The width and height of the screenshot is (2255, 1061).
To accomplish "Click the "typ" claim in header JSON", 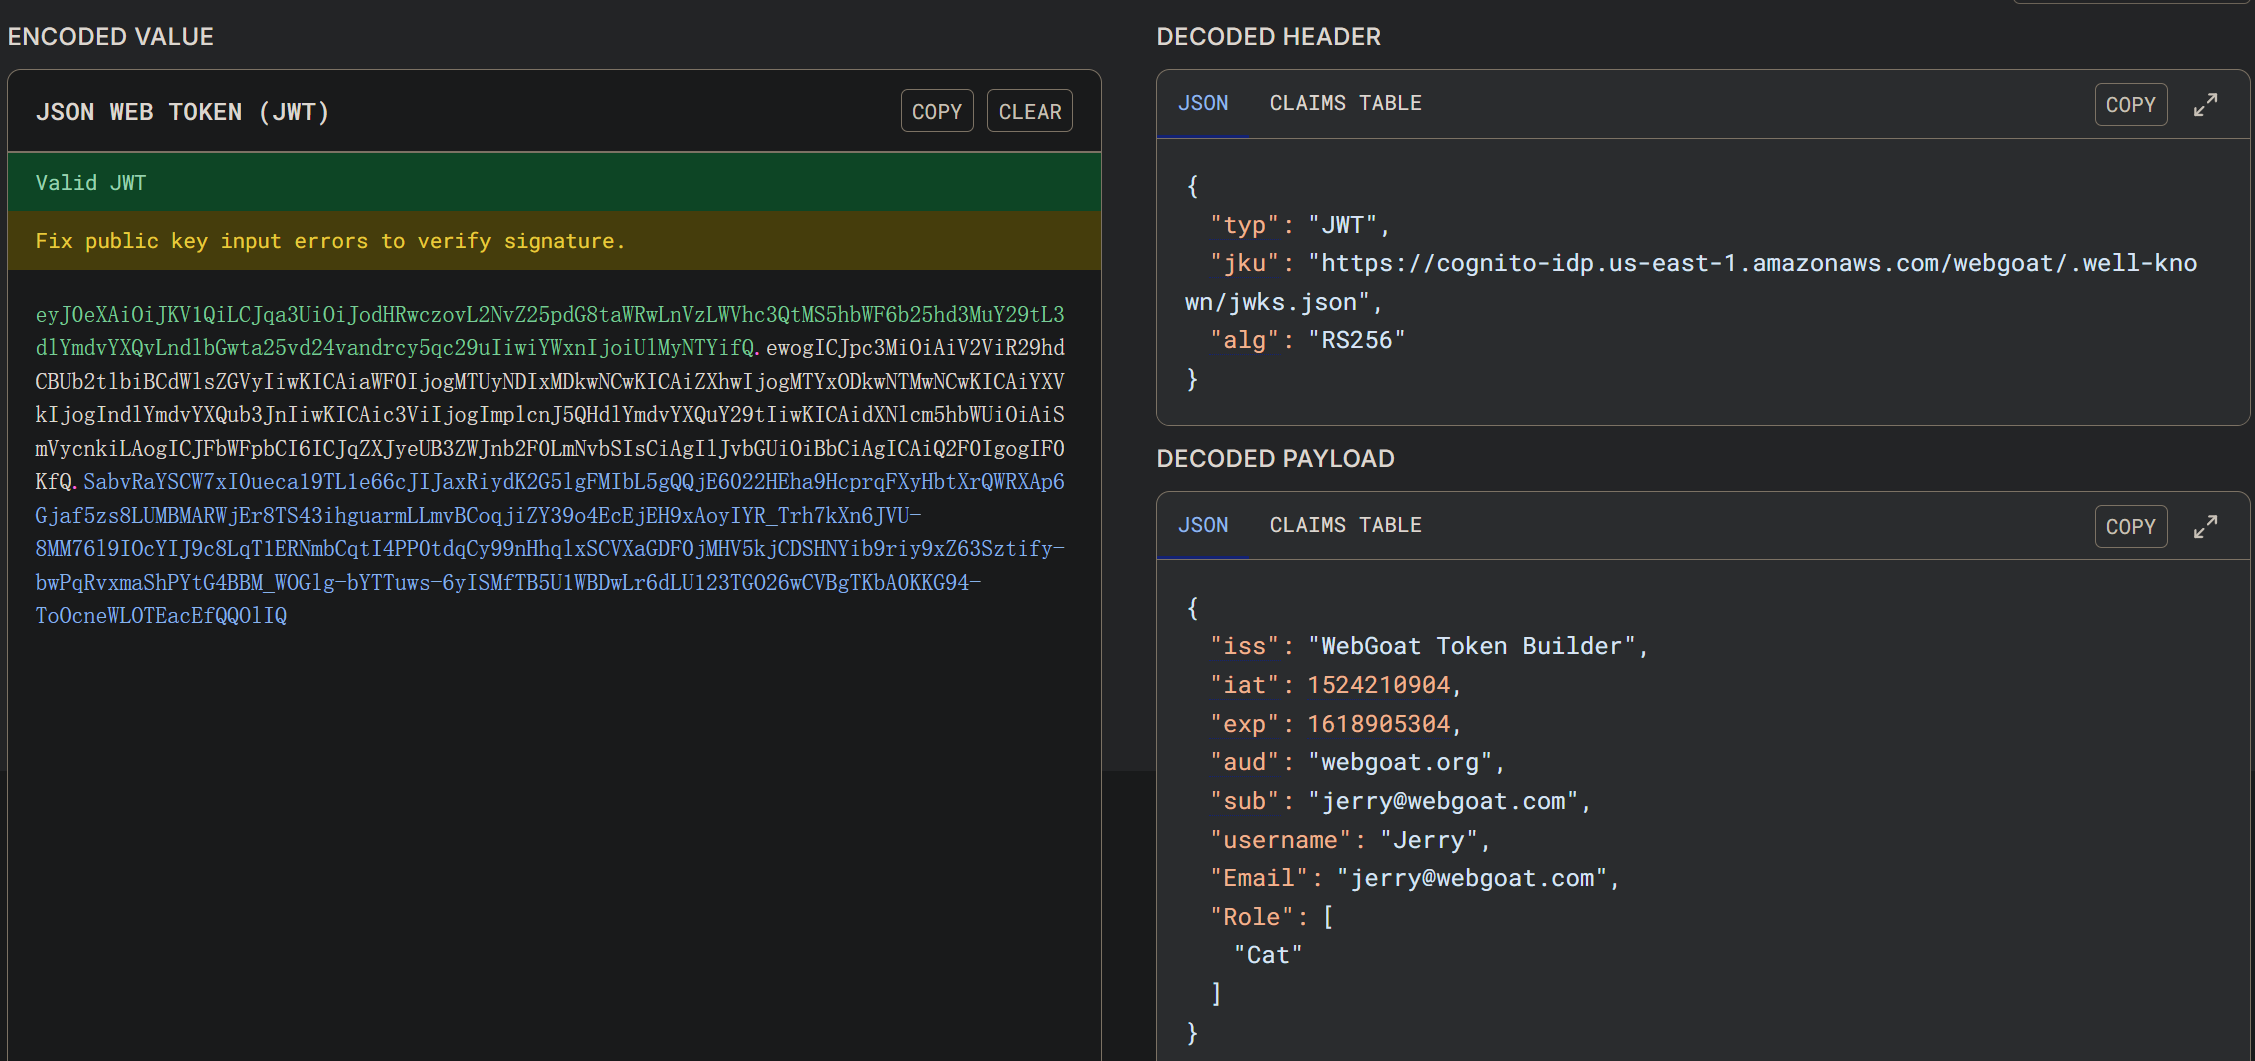I will coord(1245,225).
